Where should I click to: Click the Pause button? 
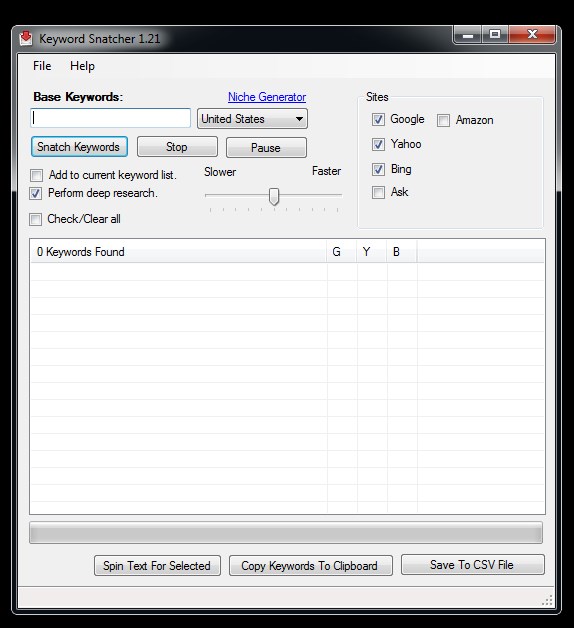pos(266,147)
